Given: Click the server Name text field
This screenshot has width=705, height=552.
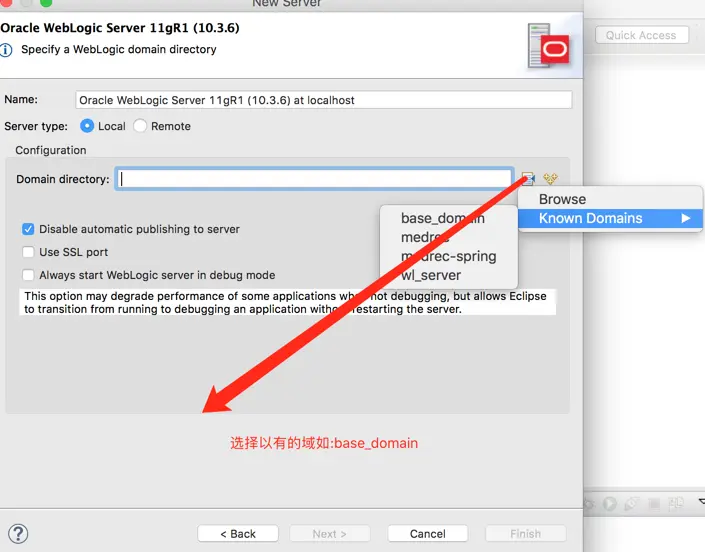Looking at the screenshot, I should (324, 100).
